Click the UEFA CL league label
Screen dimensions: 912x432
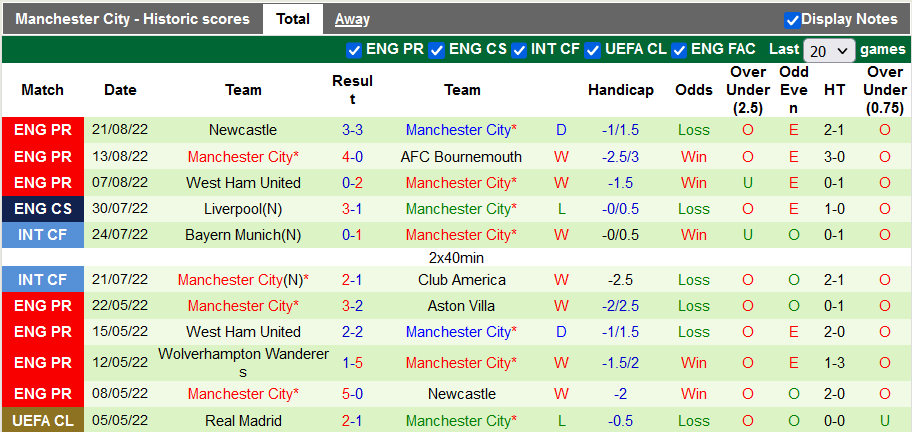point(43,421)
